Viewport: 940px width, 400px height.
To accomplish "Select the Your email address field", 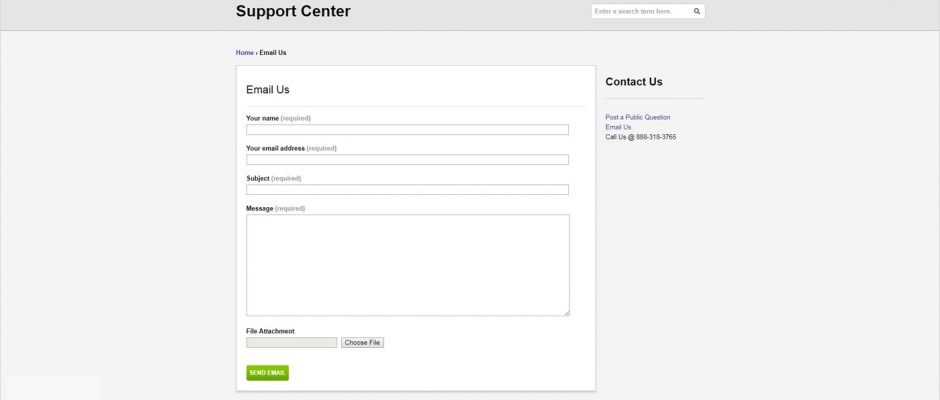I will 407,160.
